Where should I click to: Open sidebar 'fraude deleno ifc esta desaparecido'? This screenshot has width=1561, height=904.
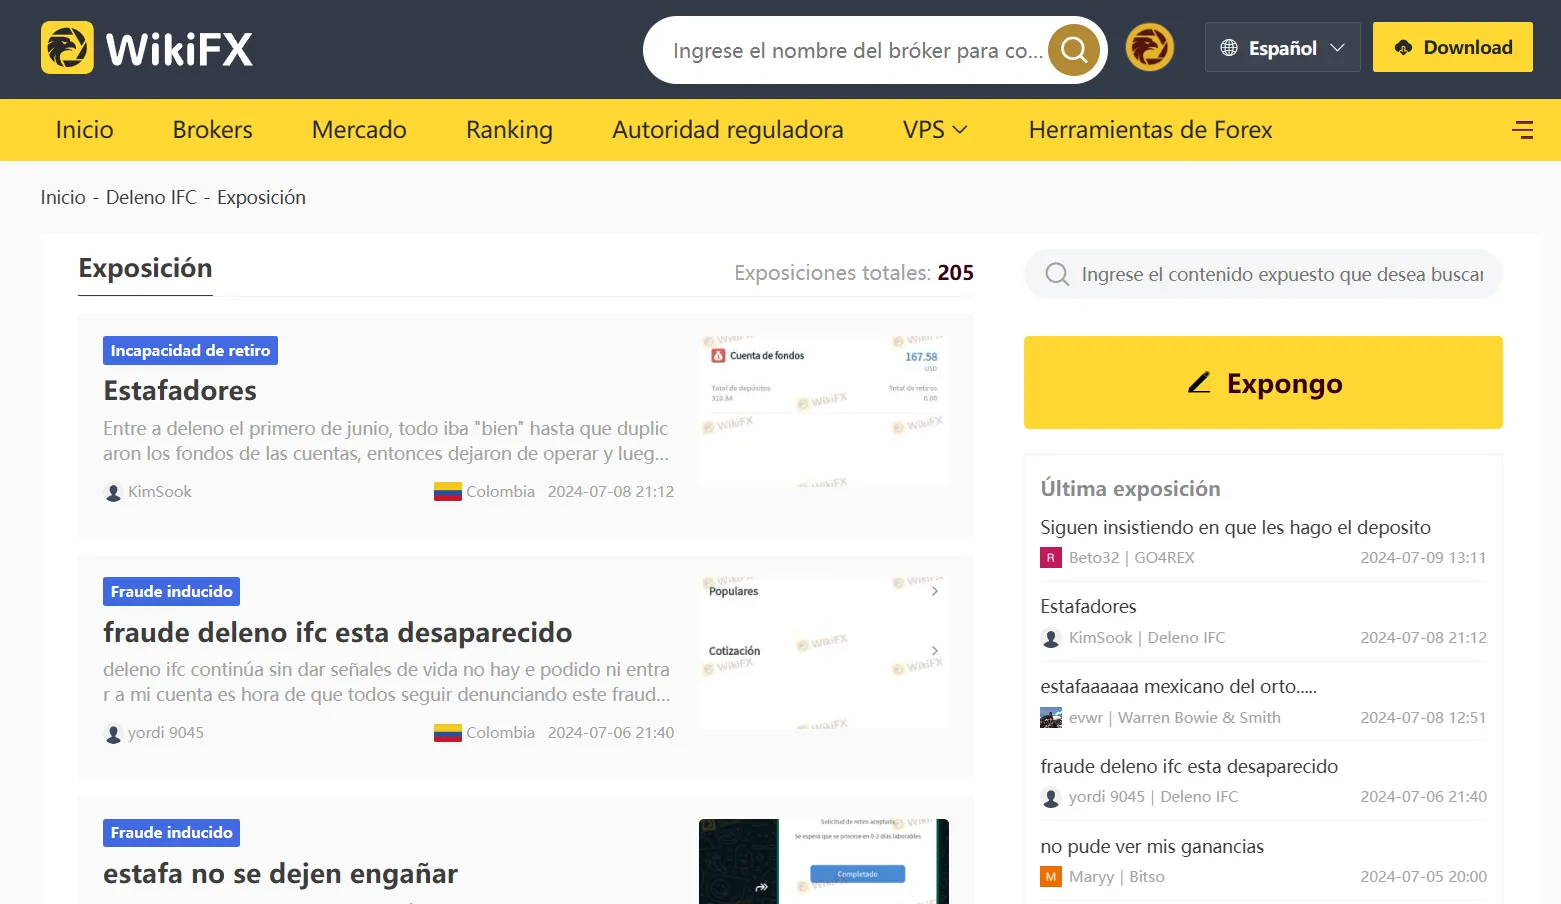pos(1189,766)
